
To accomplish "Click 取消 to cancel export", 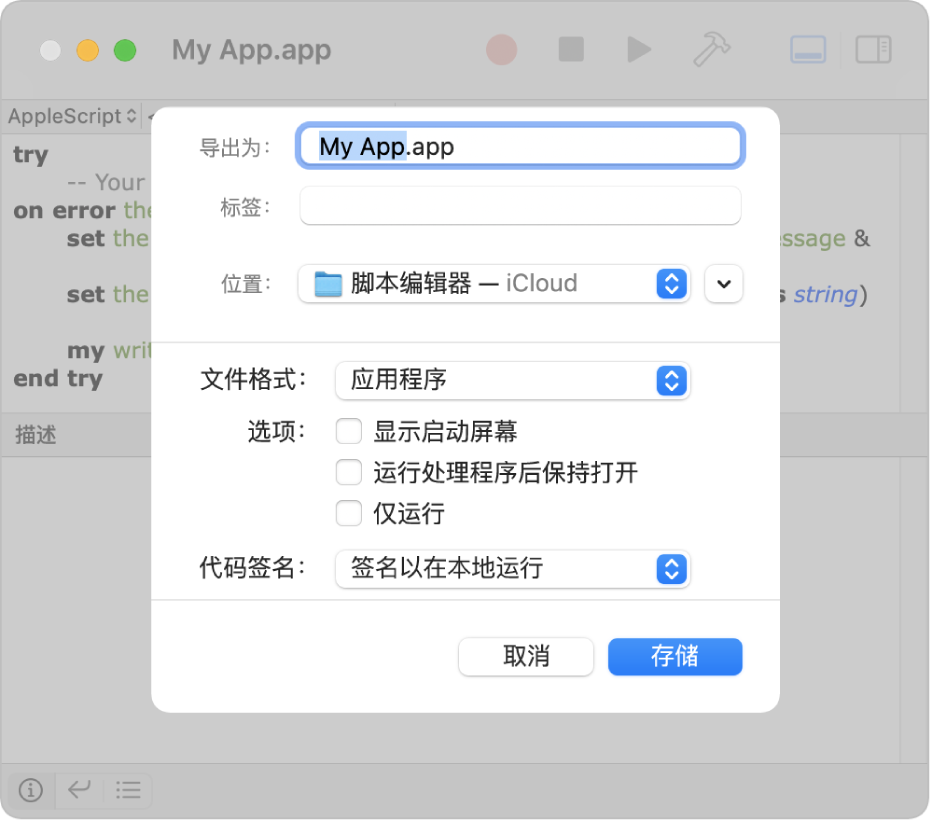I will (x=526, y=657).
